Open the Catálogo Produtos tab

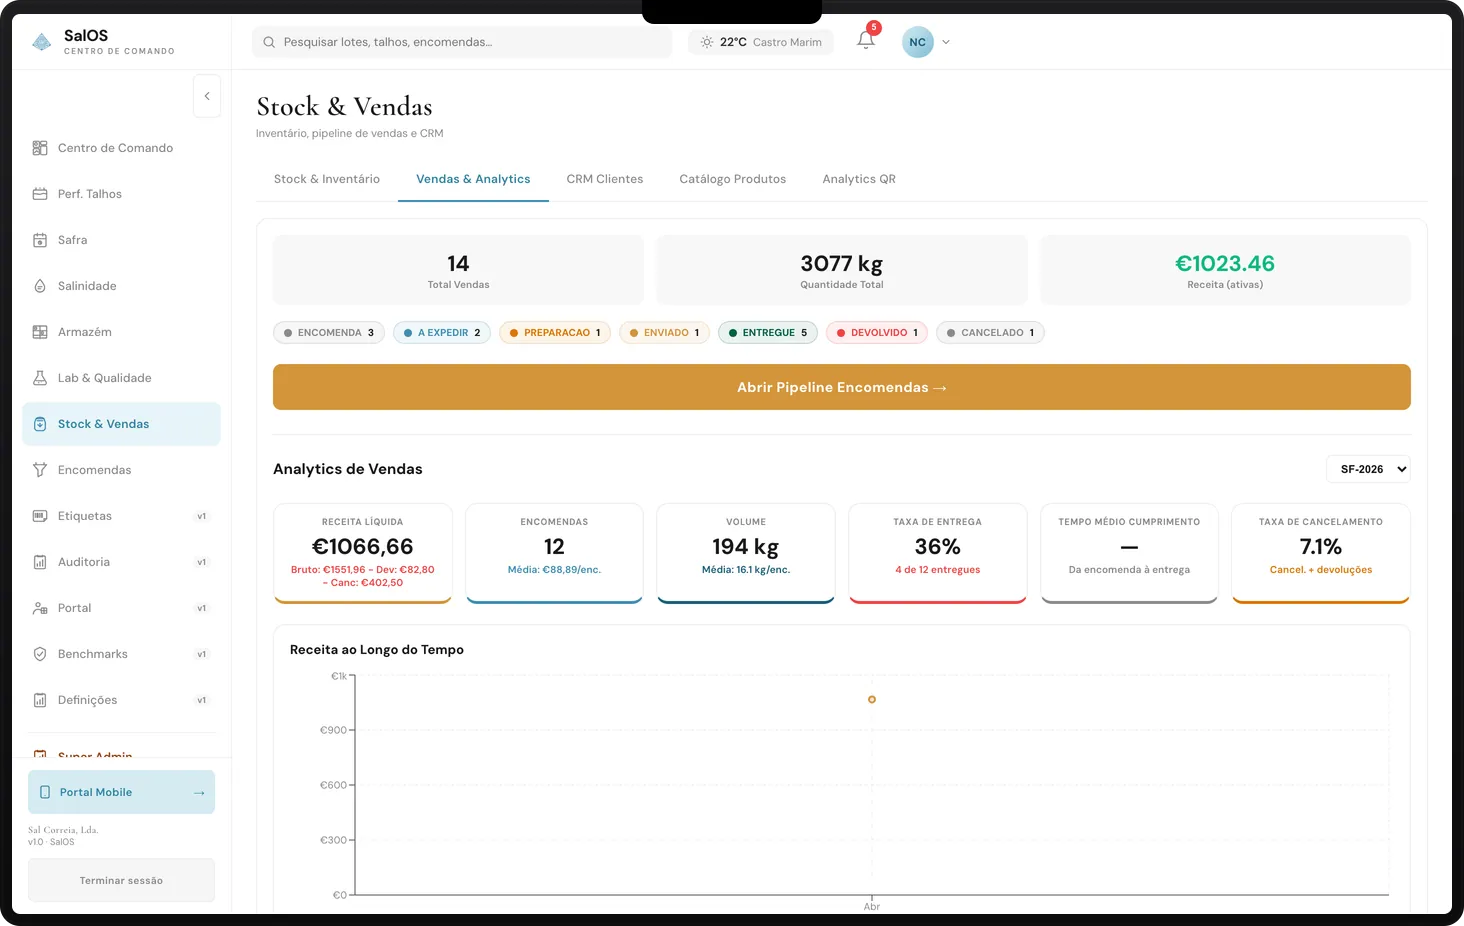732,178
